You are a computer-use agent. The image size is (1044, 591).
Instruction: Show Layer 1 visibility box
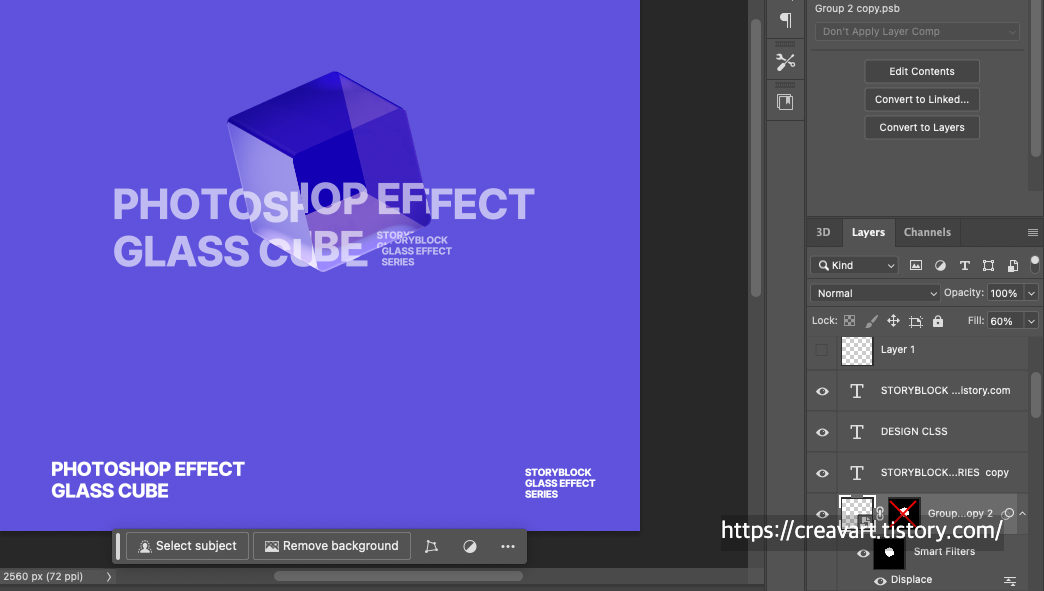822,350
